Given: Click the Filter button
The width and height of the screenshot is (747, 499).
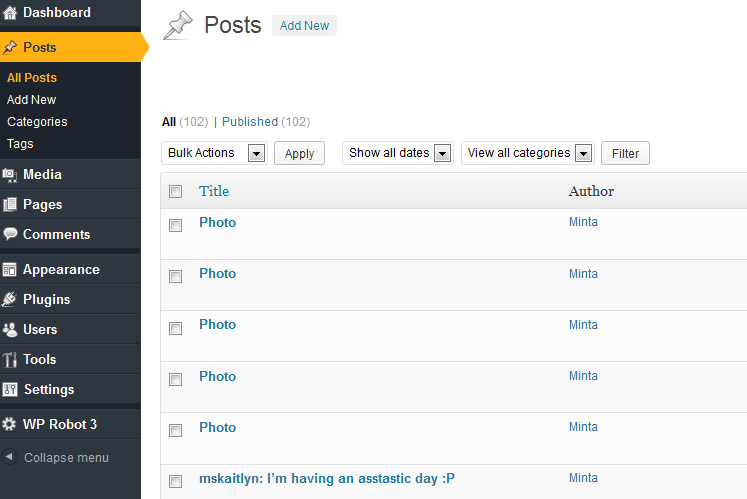Looking at the screenshot, I should [x=625, y=154].
